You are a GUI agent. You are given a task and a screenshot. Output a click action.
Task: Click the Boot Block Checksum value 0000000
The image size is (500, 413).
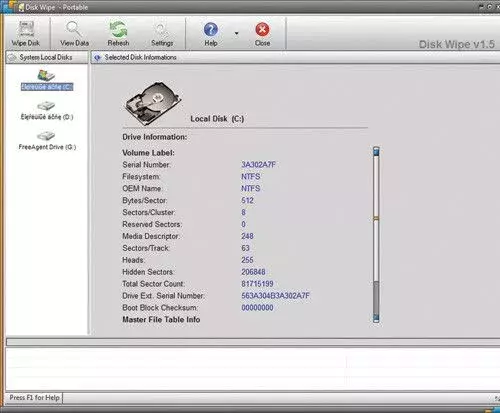pyautogui.click(x=257, y=308)
